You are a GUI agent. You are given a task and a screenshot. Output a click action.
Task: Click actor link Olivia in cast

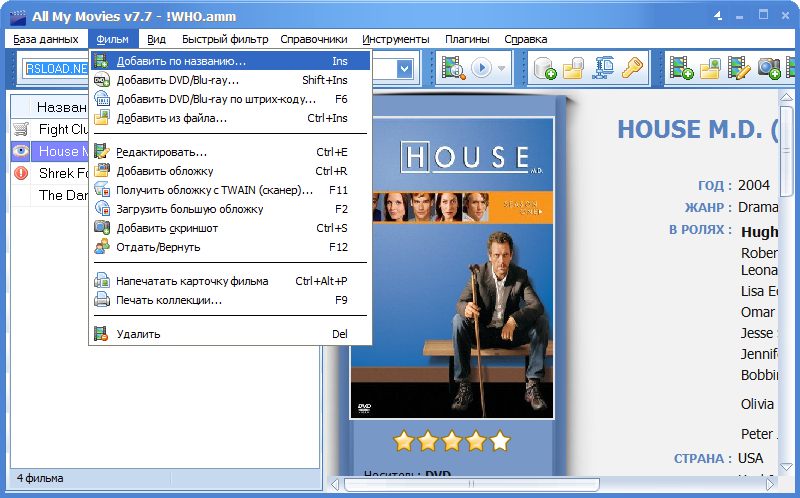point(757,404)
